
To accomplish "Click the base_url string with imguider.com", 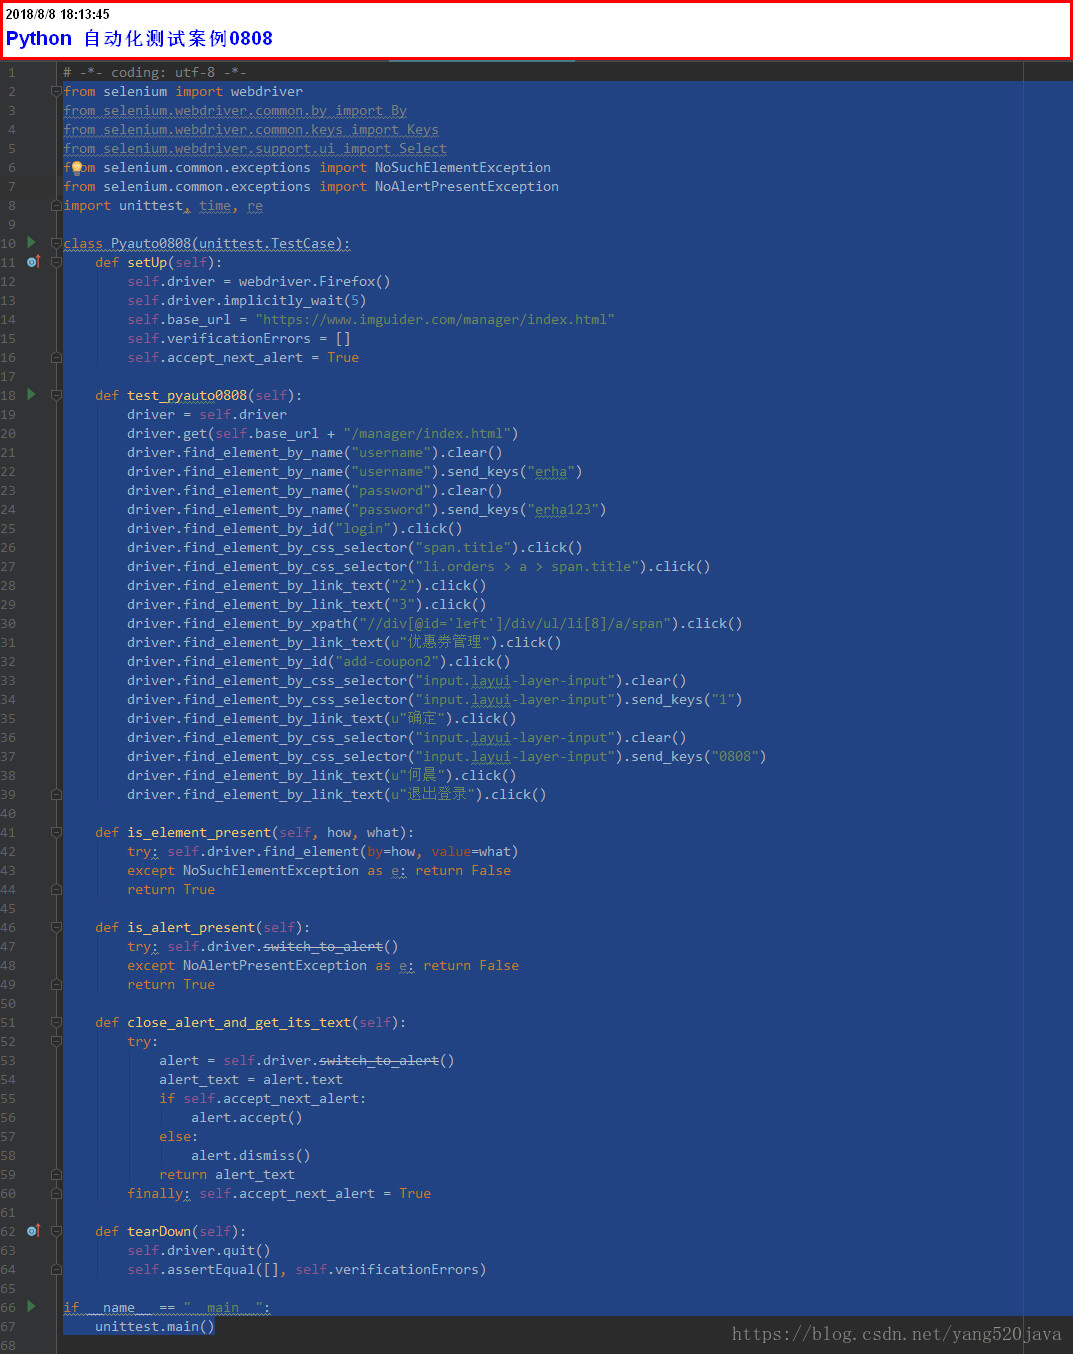I will [x=435, y=319].
